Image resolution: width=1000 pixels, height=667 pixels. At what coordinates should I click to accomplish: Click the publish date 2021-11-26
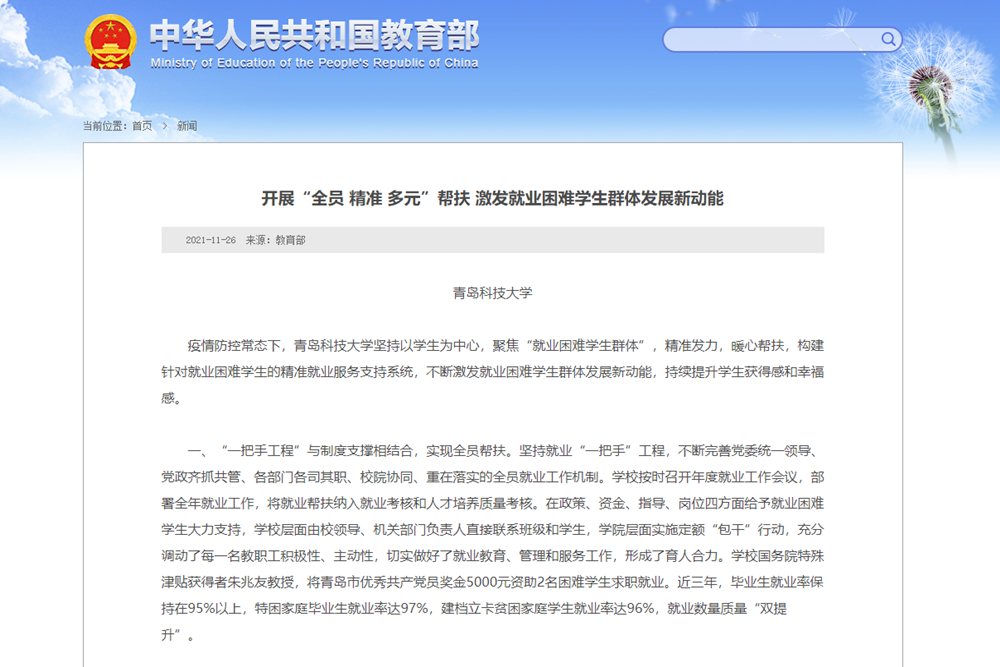[x=210, y=241]
